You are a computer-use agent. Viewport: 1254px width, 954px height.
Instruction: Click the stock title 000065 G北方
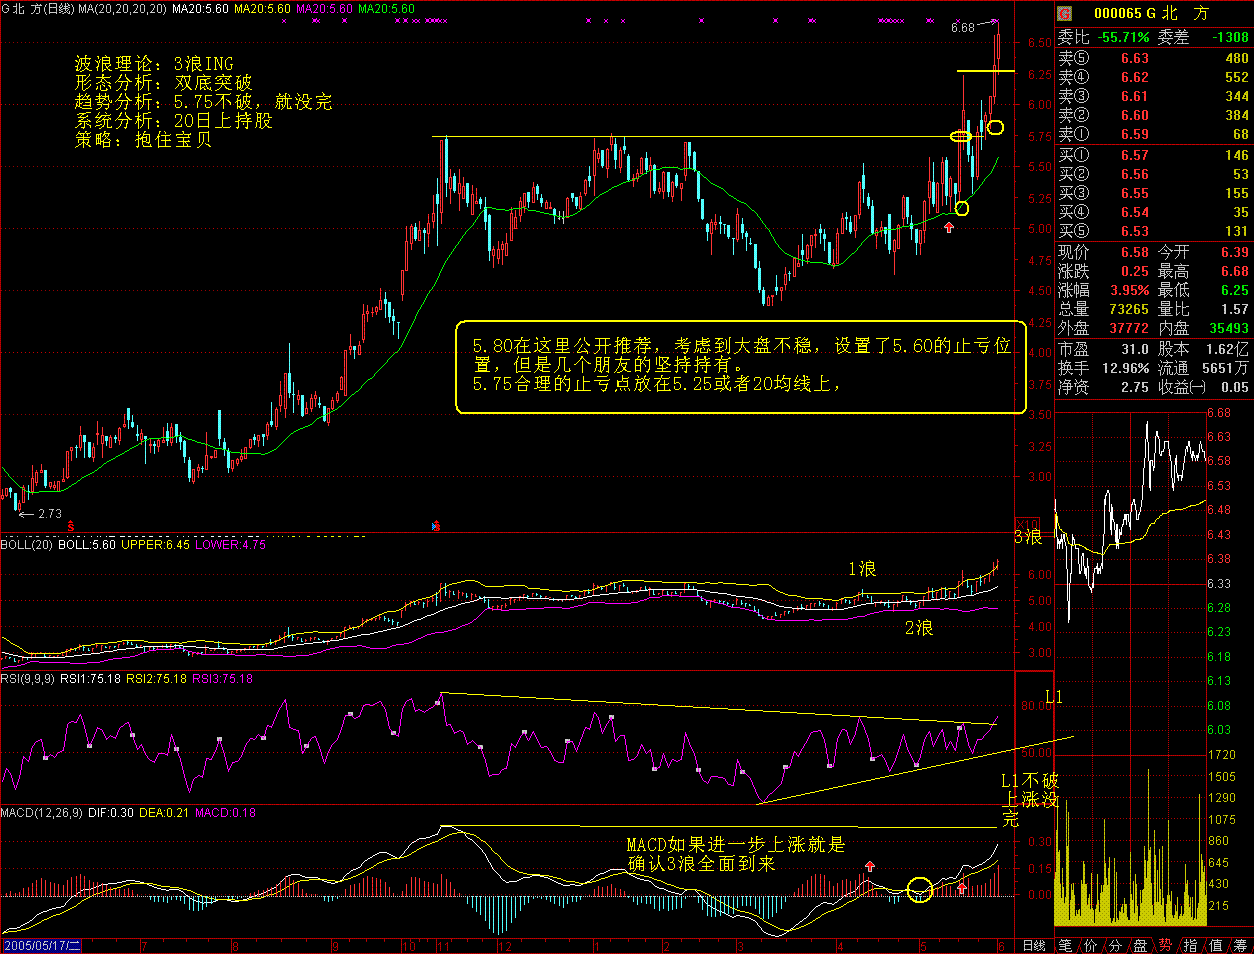point(1151,13)
